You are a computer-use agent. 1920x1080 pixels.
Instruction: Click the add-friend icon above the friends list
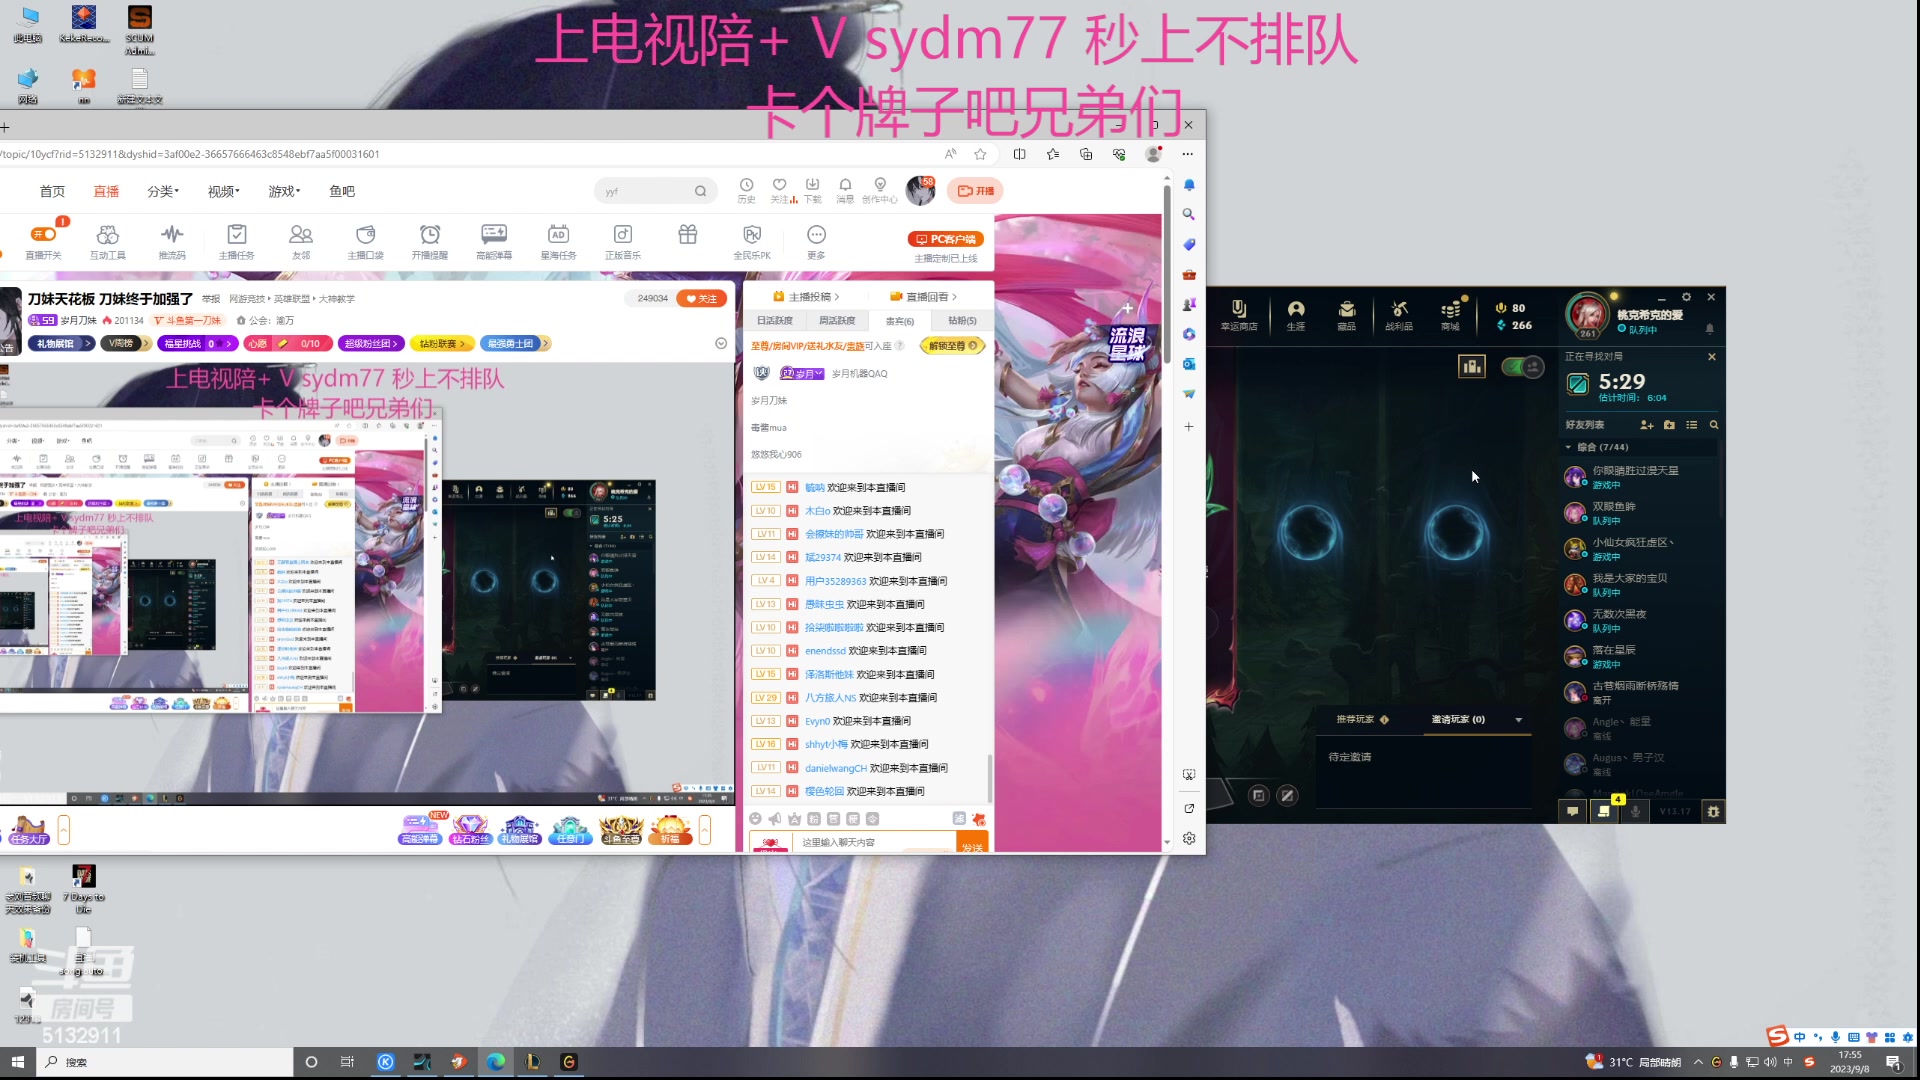[x=1648, y=425]
